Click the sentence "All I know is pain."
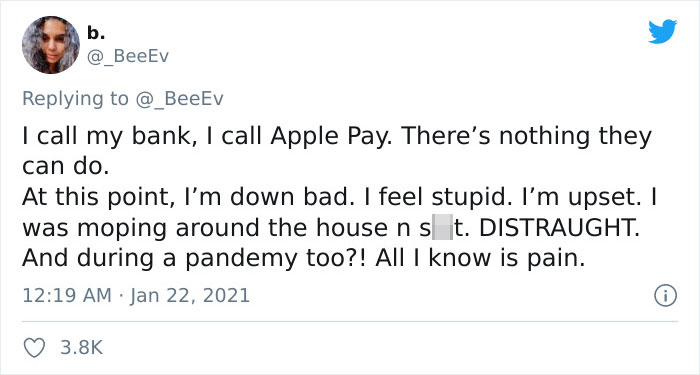The image size is (700, 375). tap(480, 258)
